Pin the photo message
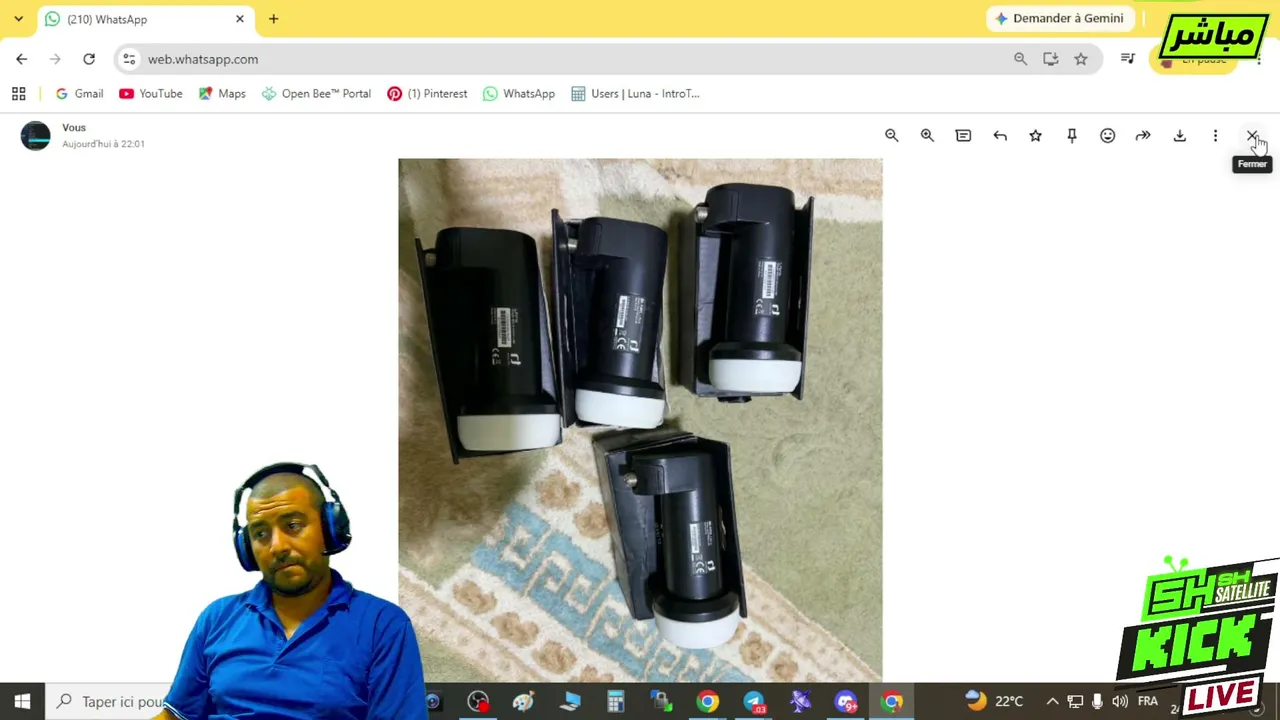This screenshot has width=1280, height=720. (1071, 136)
